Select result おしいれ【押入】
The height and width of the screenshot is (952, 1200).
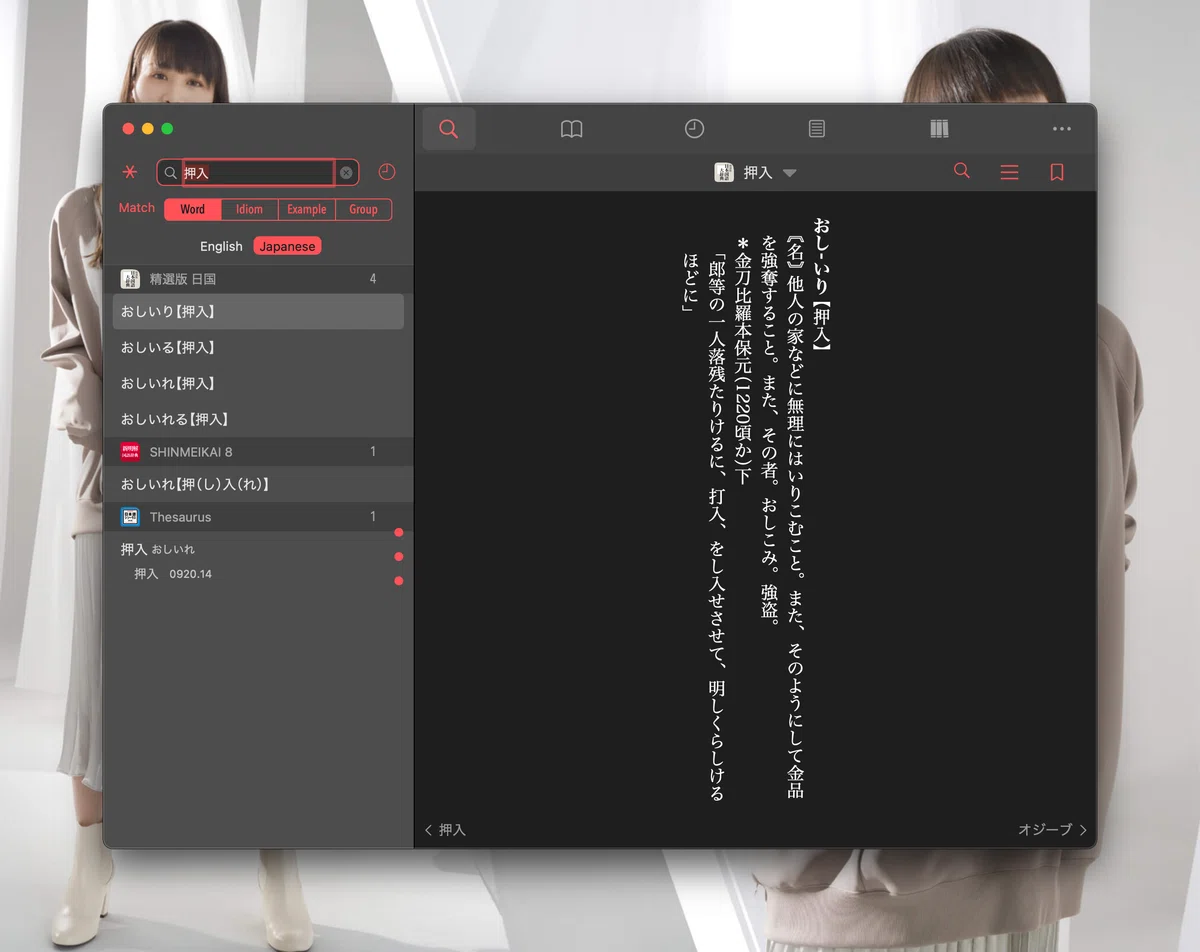pyautogui.click(x=259, y=384)
